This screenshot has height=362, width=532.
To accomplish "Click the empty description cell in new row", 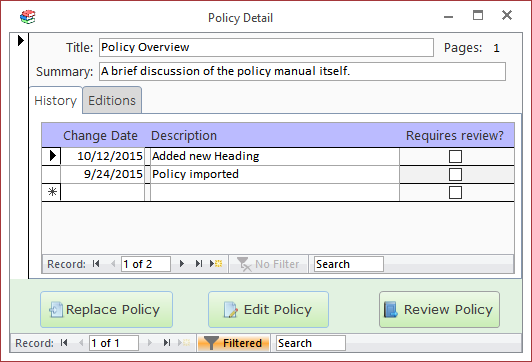I will [274, 192].
